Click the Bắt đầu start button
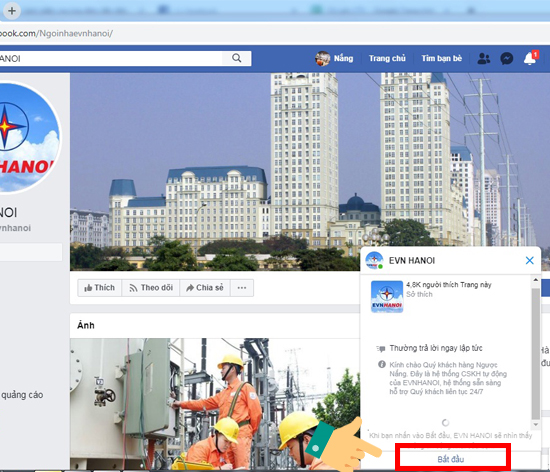The image size is (550, 472). [x=451, y=459]
